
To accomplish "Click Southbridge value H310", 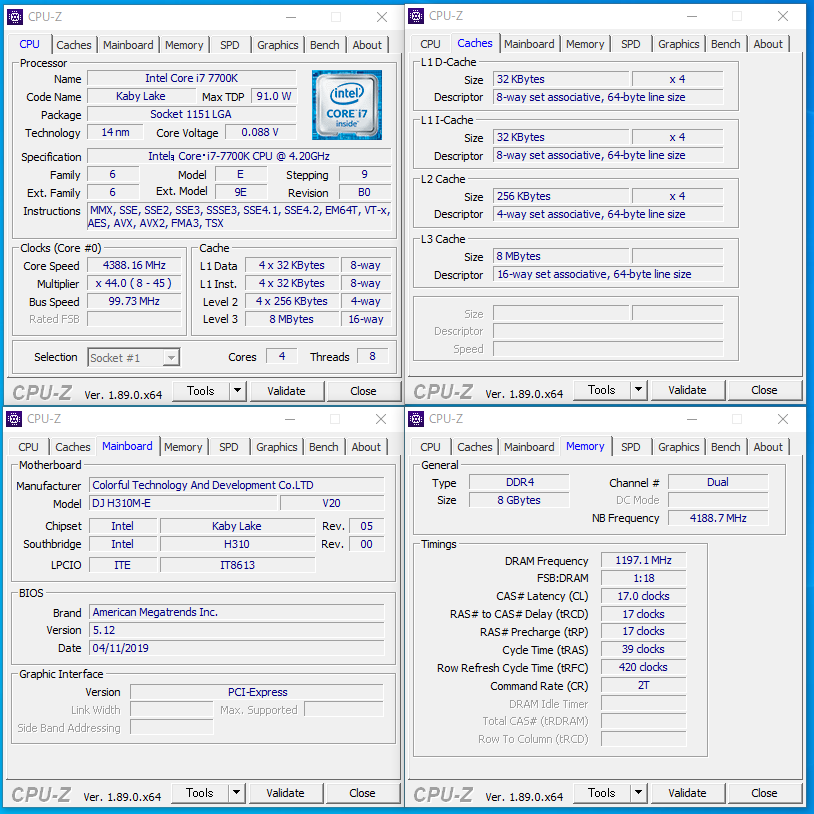I will pos(237,544).
